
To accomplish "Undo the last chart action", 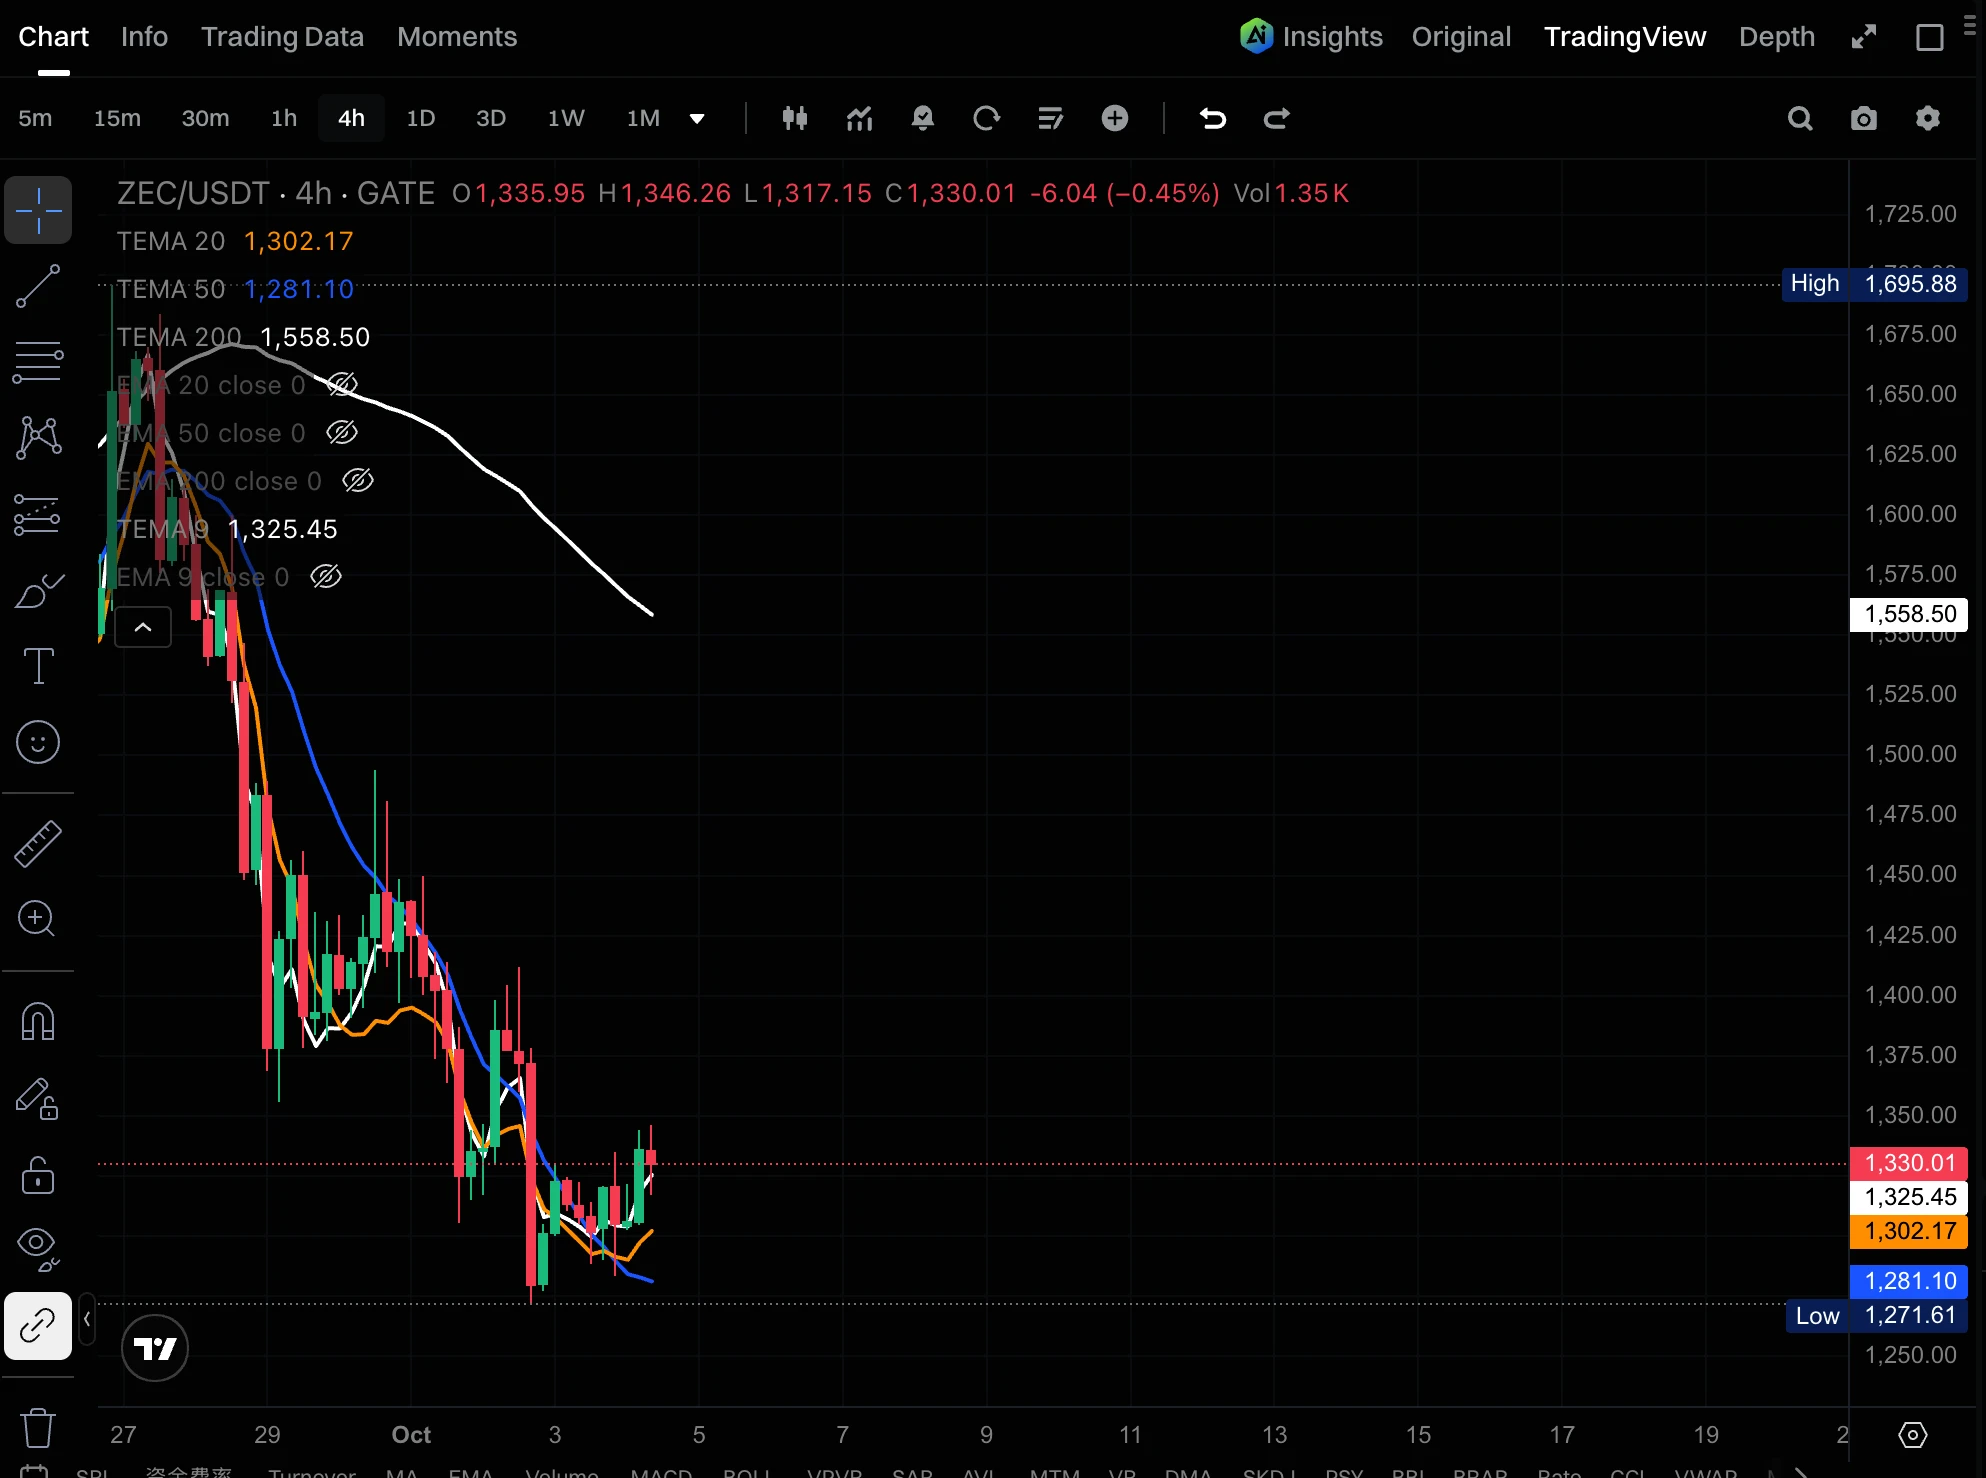I will point(1213,119).
